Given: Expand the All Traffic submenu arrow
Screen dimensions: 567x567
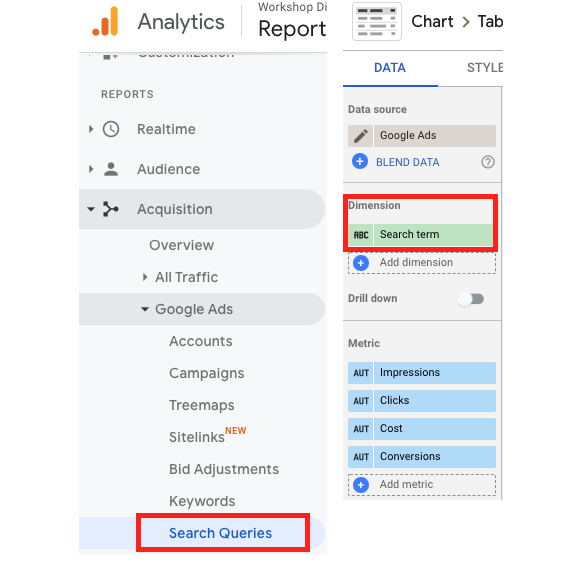Looking at the screenshot, I should coord(145,277).
